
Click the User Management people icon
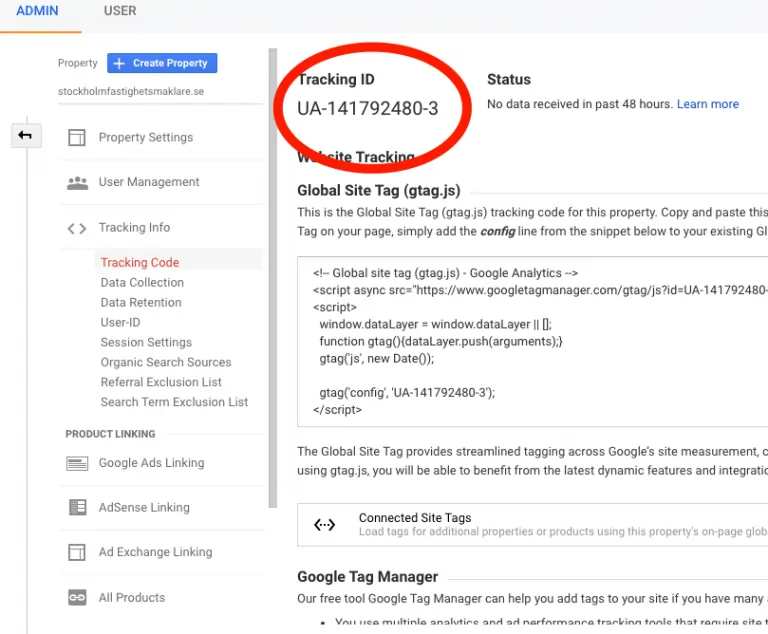[77, 183]
